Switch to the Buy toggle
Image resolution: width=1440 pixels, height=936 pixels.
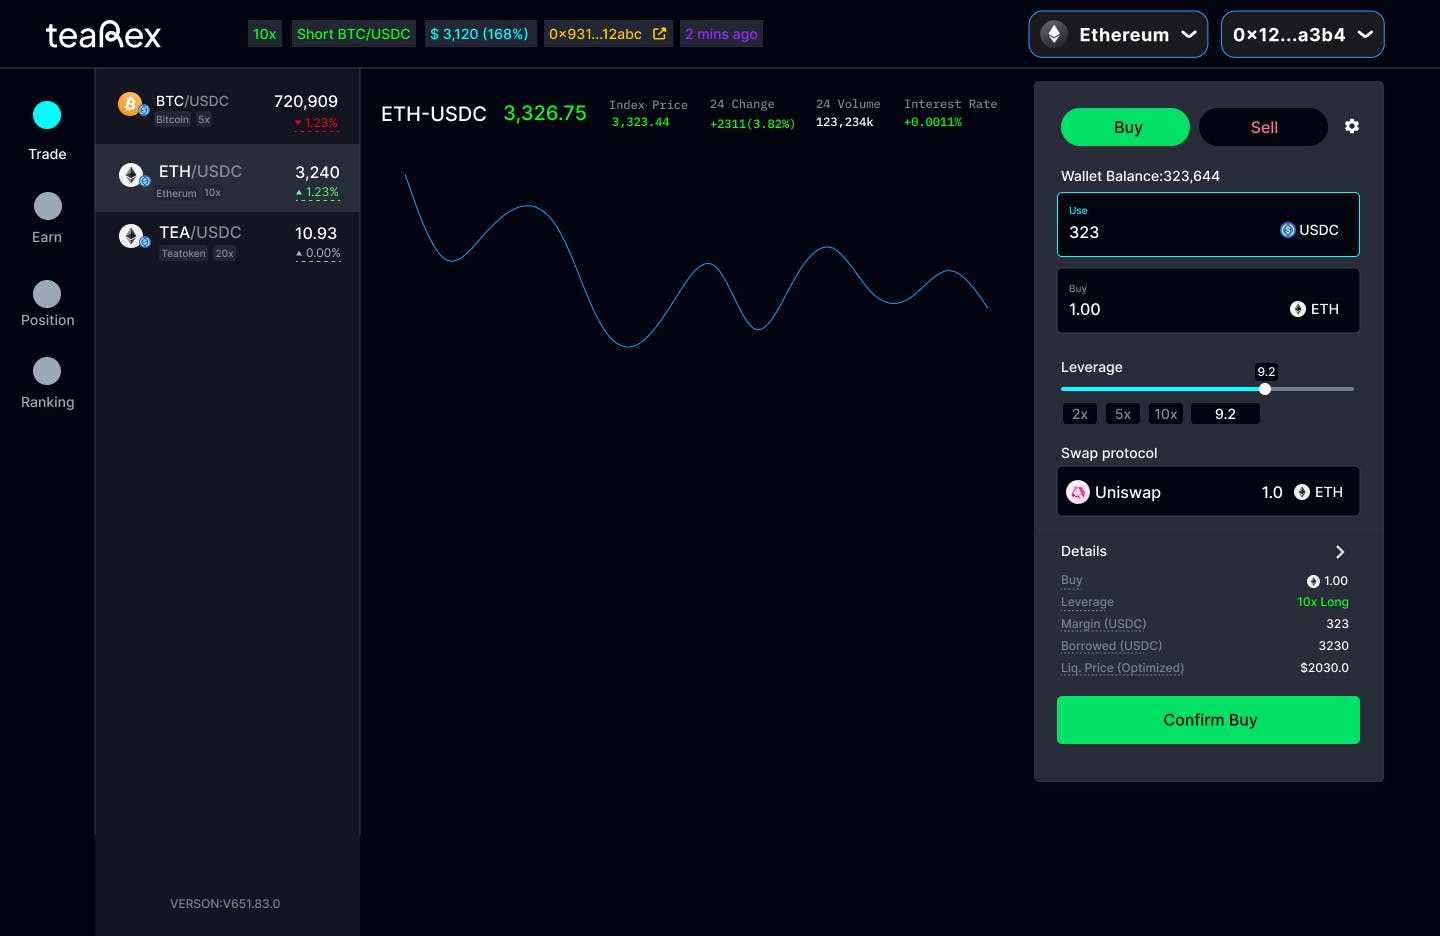pos(1125,127)
